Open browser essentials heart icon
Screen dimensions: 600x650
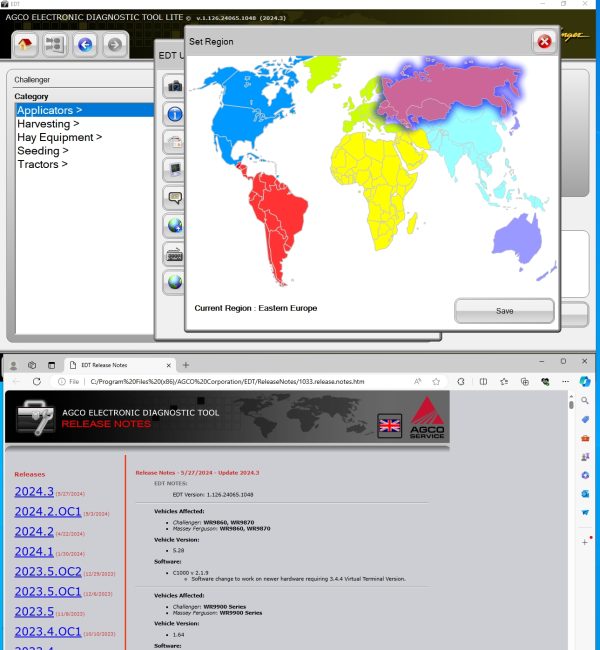tap(545, 381)
